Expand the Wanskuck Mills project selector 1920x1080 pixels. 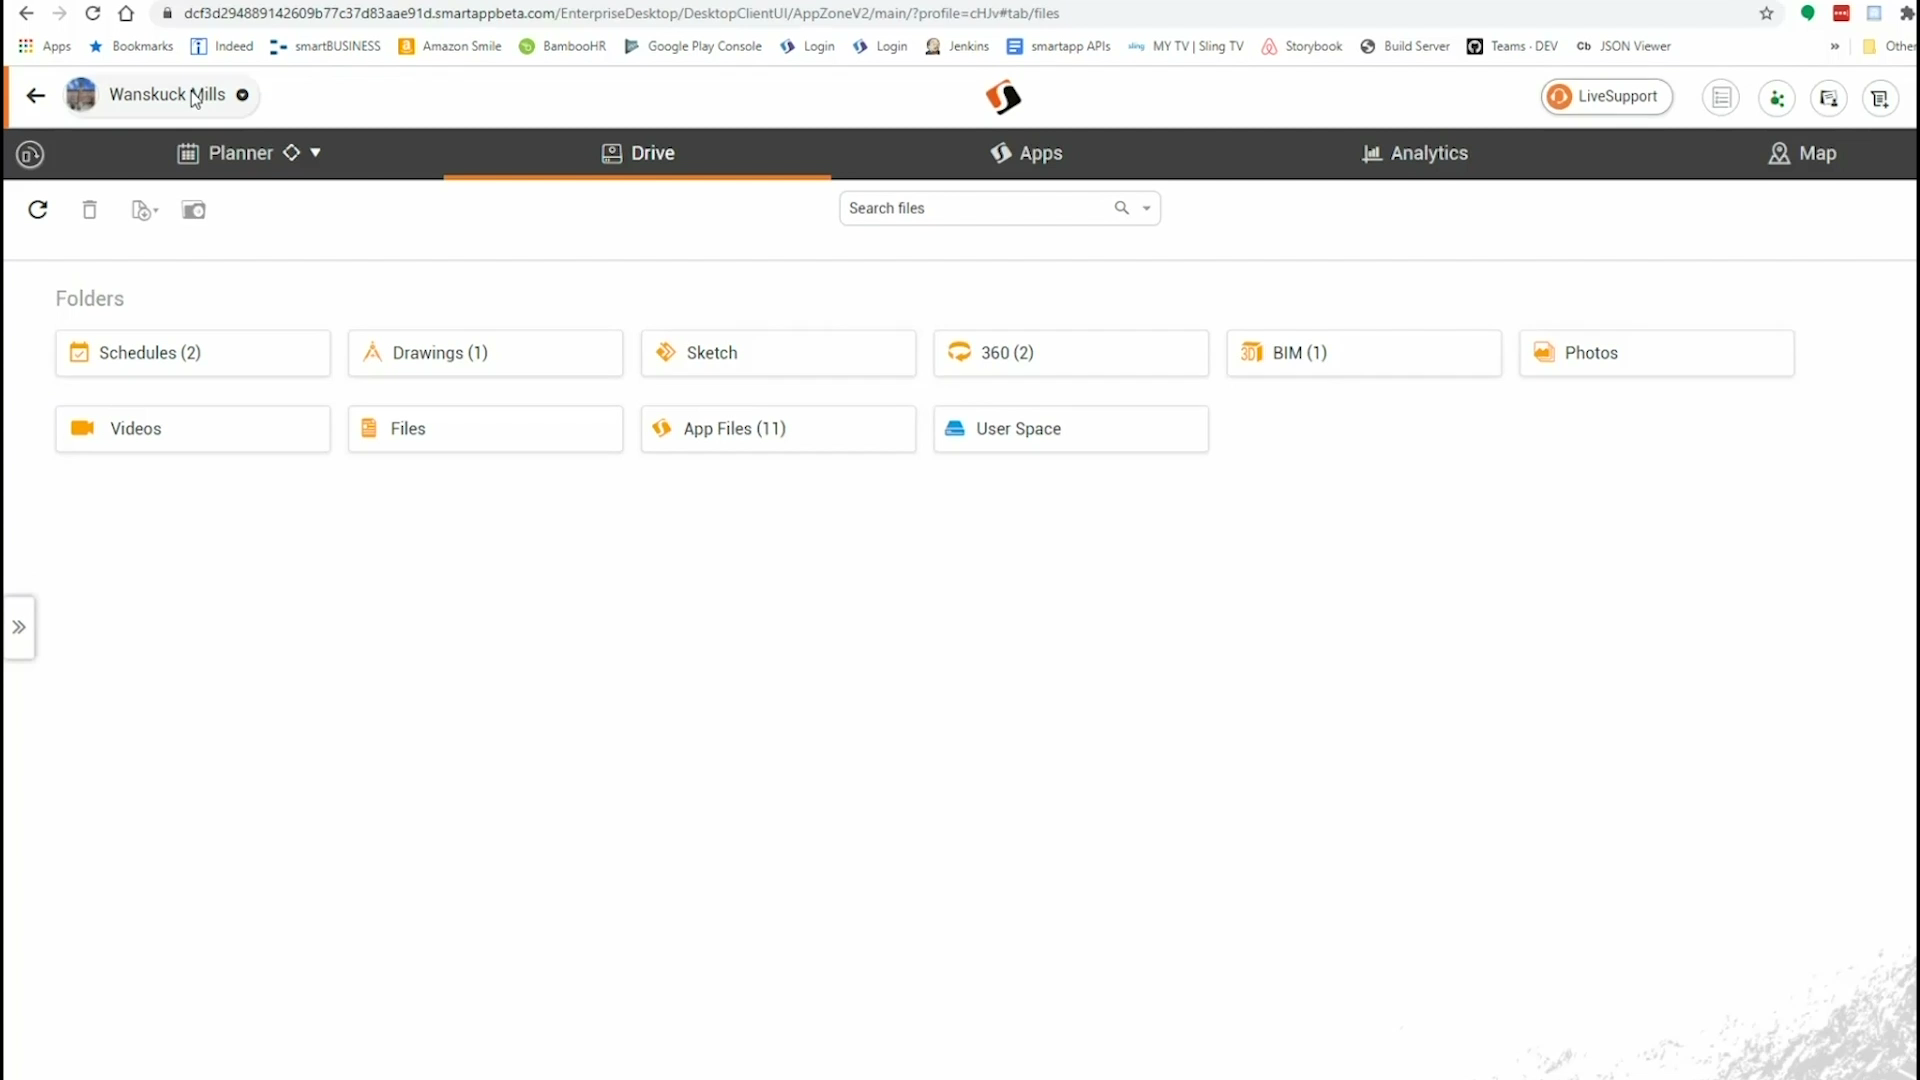[x=242, y=95]
